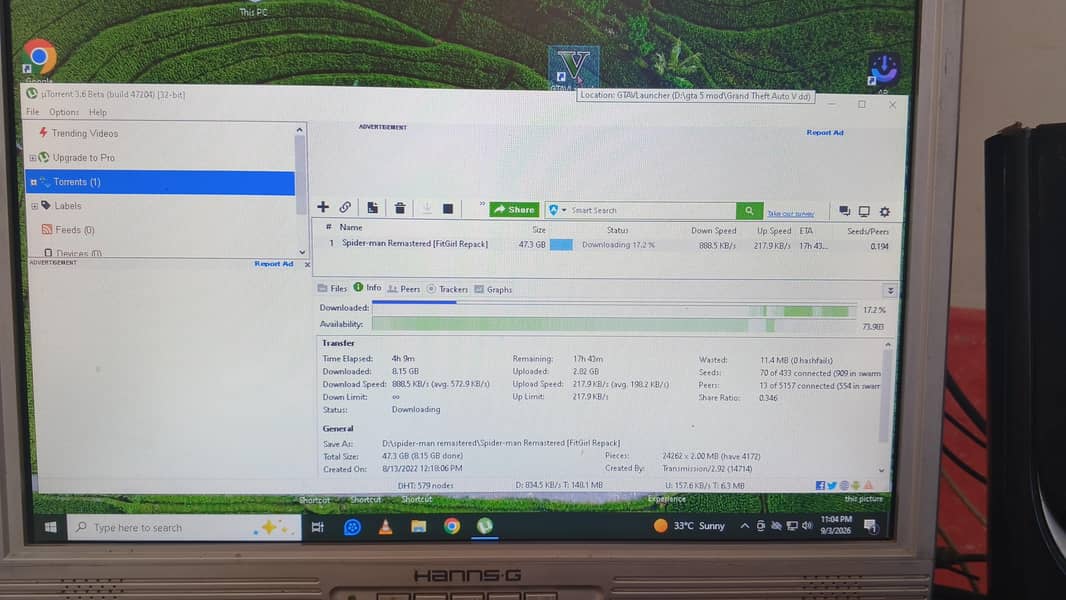Open Task View on the taskbar
The height and width of the screenshot is (600, 1066).
317,527
